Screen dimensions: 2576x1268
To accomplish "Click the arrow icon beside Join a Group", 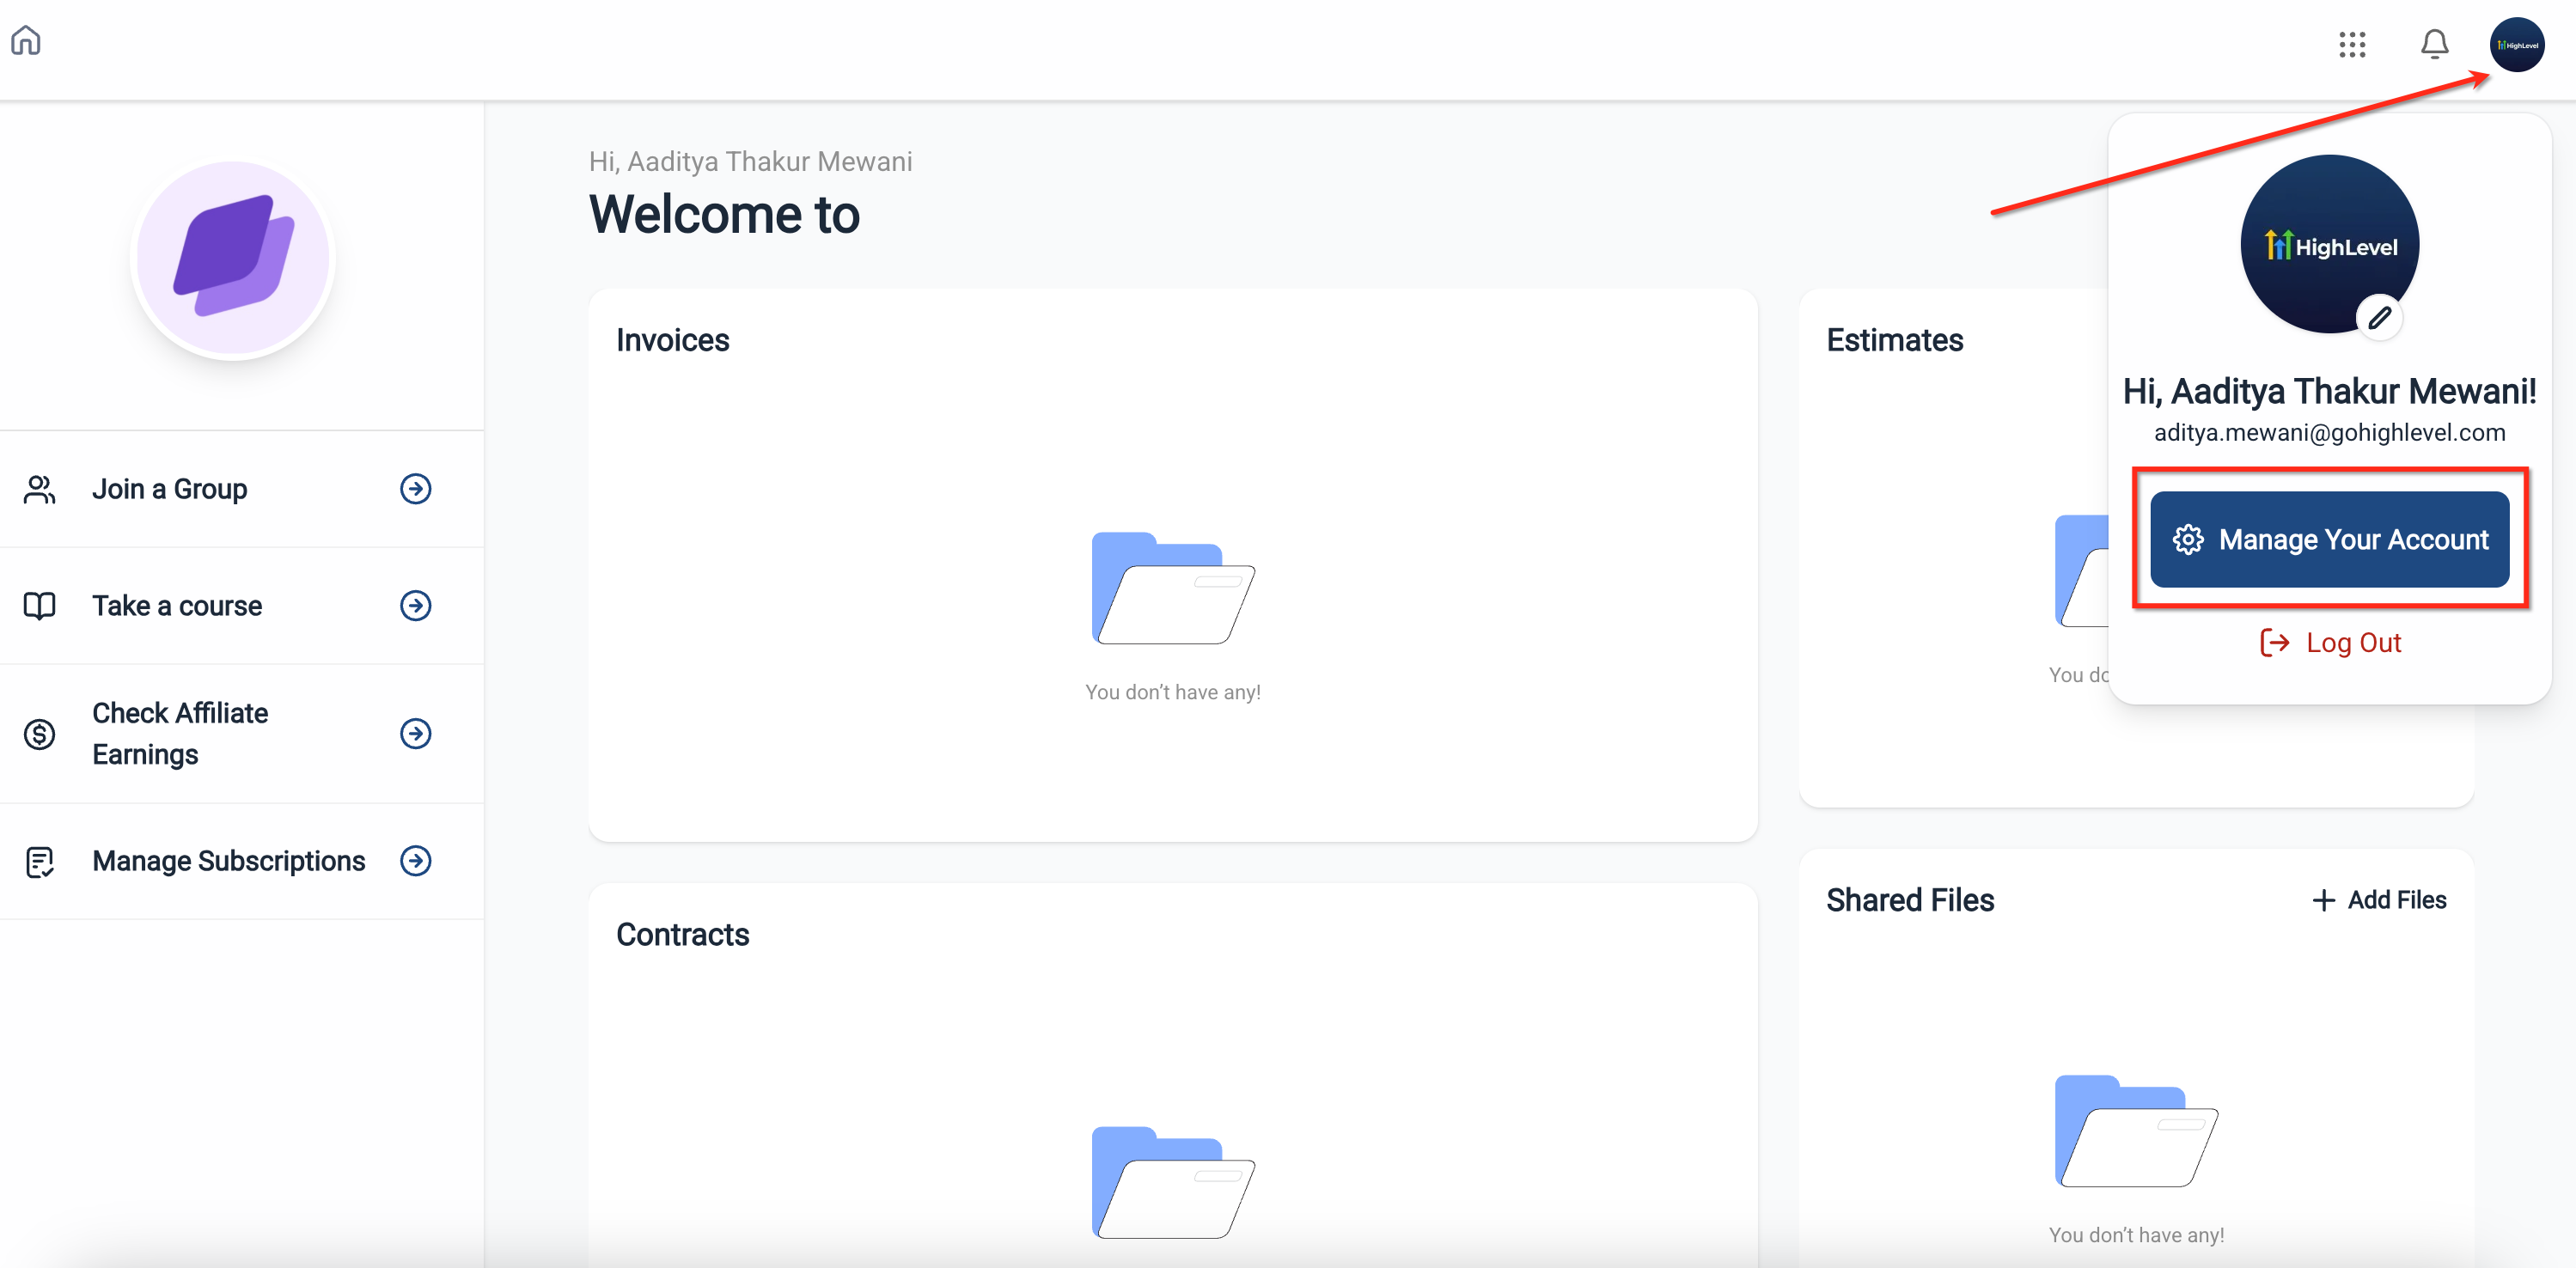I will pyautogui.click(x=415, y=489).
